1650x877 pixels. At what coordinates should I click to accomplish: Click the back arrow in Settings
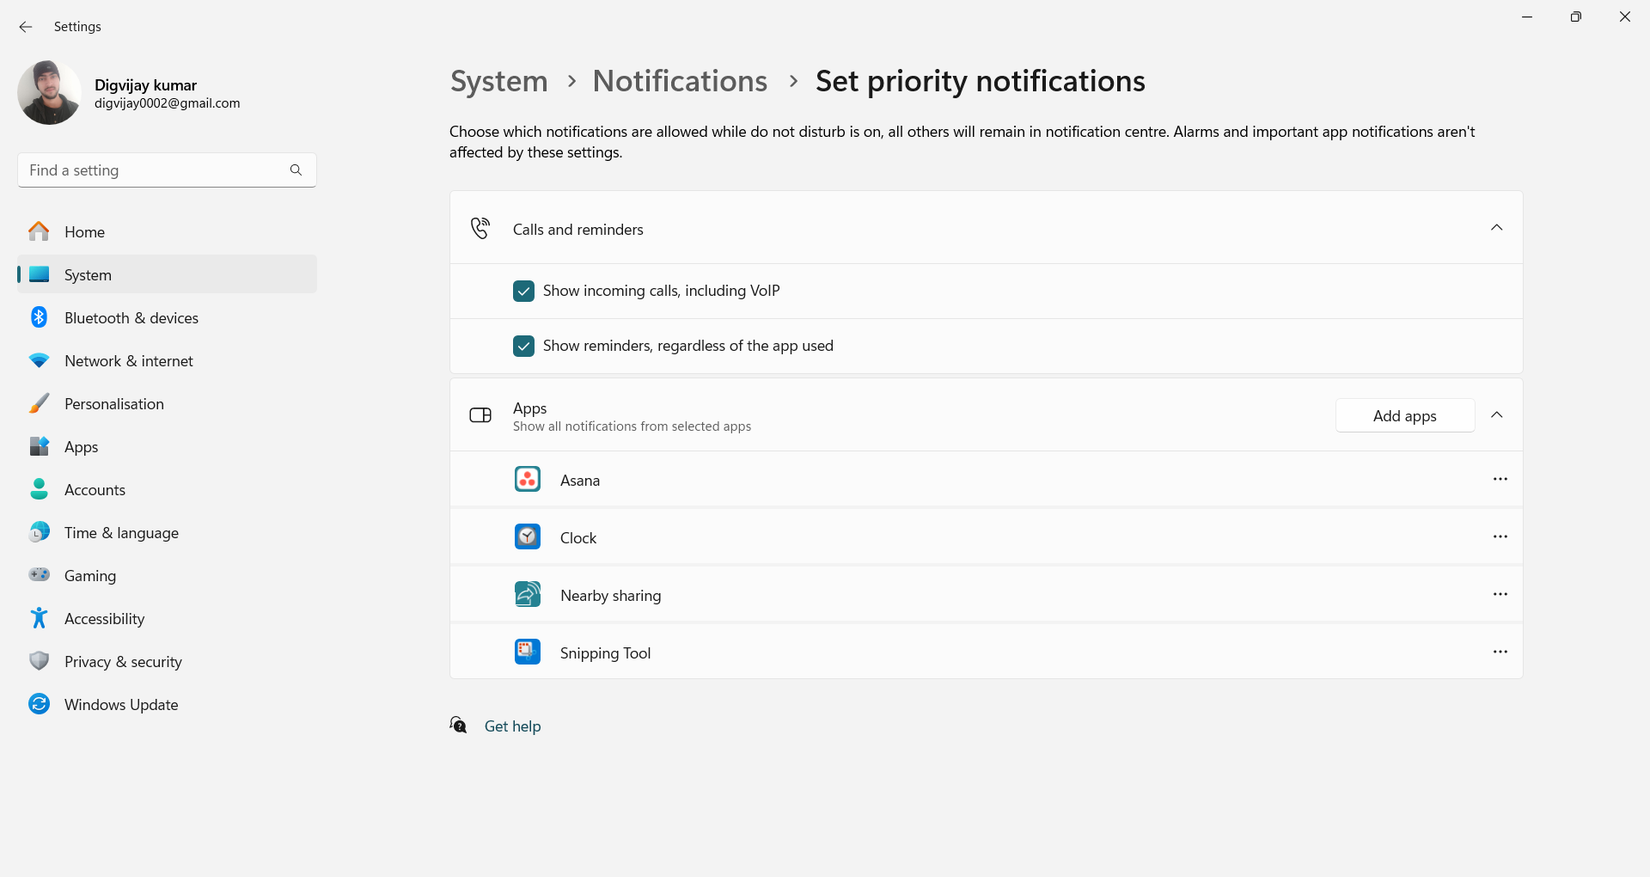26,27
